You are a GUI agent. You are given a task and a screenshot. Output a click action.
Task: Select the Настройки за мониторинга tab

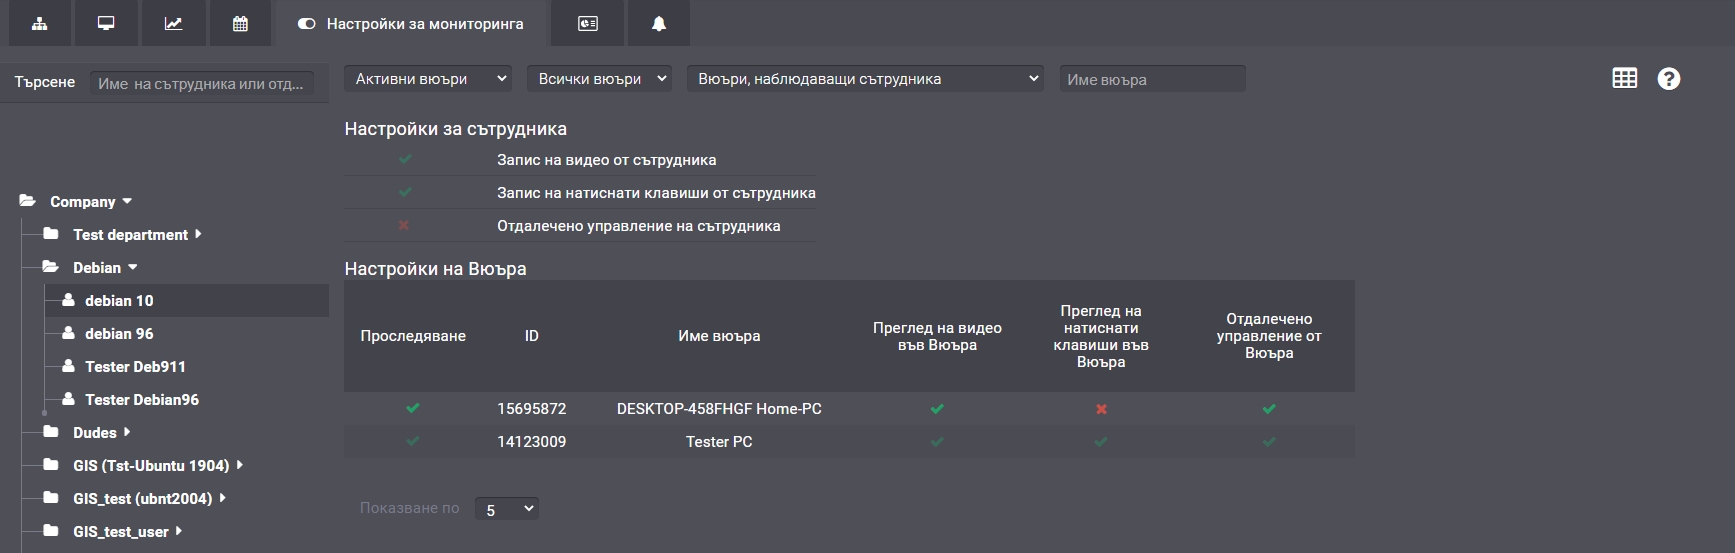coord(411,23)
